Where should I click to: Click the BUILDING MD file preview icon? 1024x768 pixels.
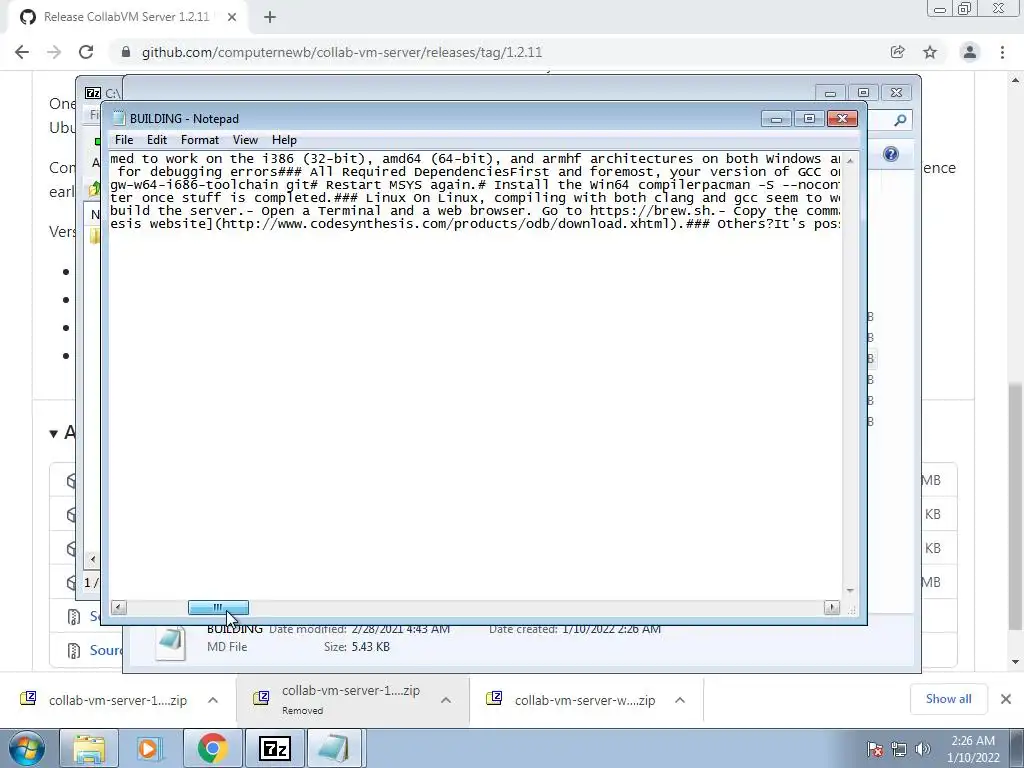[x=170, y=643]
